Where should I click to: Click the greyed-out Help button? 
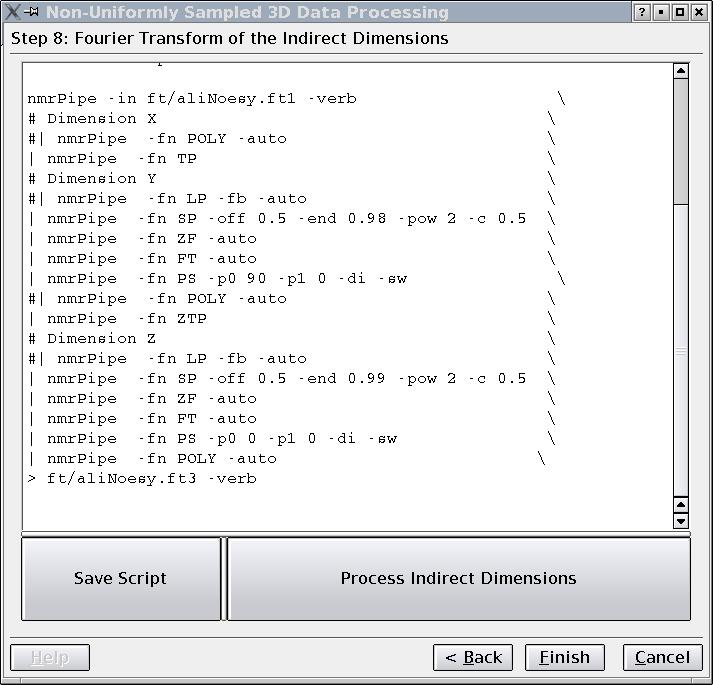point(50,657)
